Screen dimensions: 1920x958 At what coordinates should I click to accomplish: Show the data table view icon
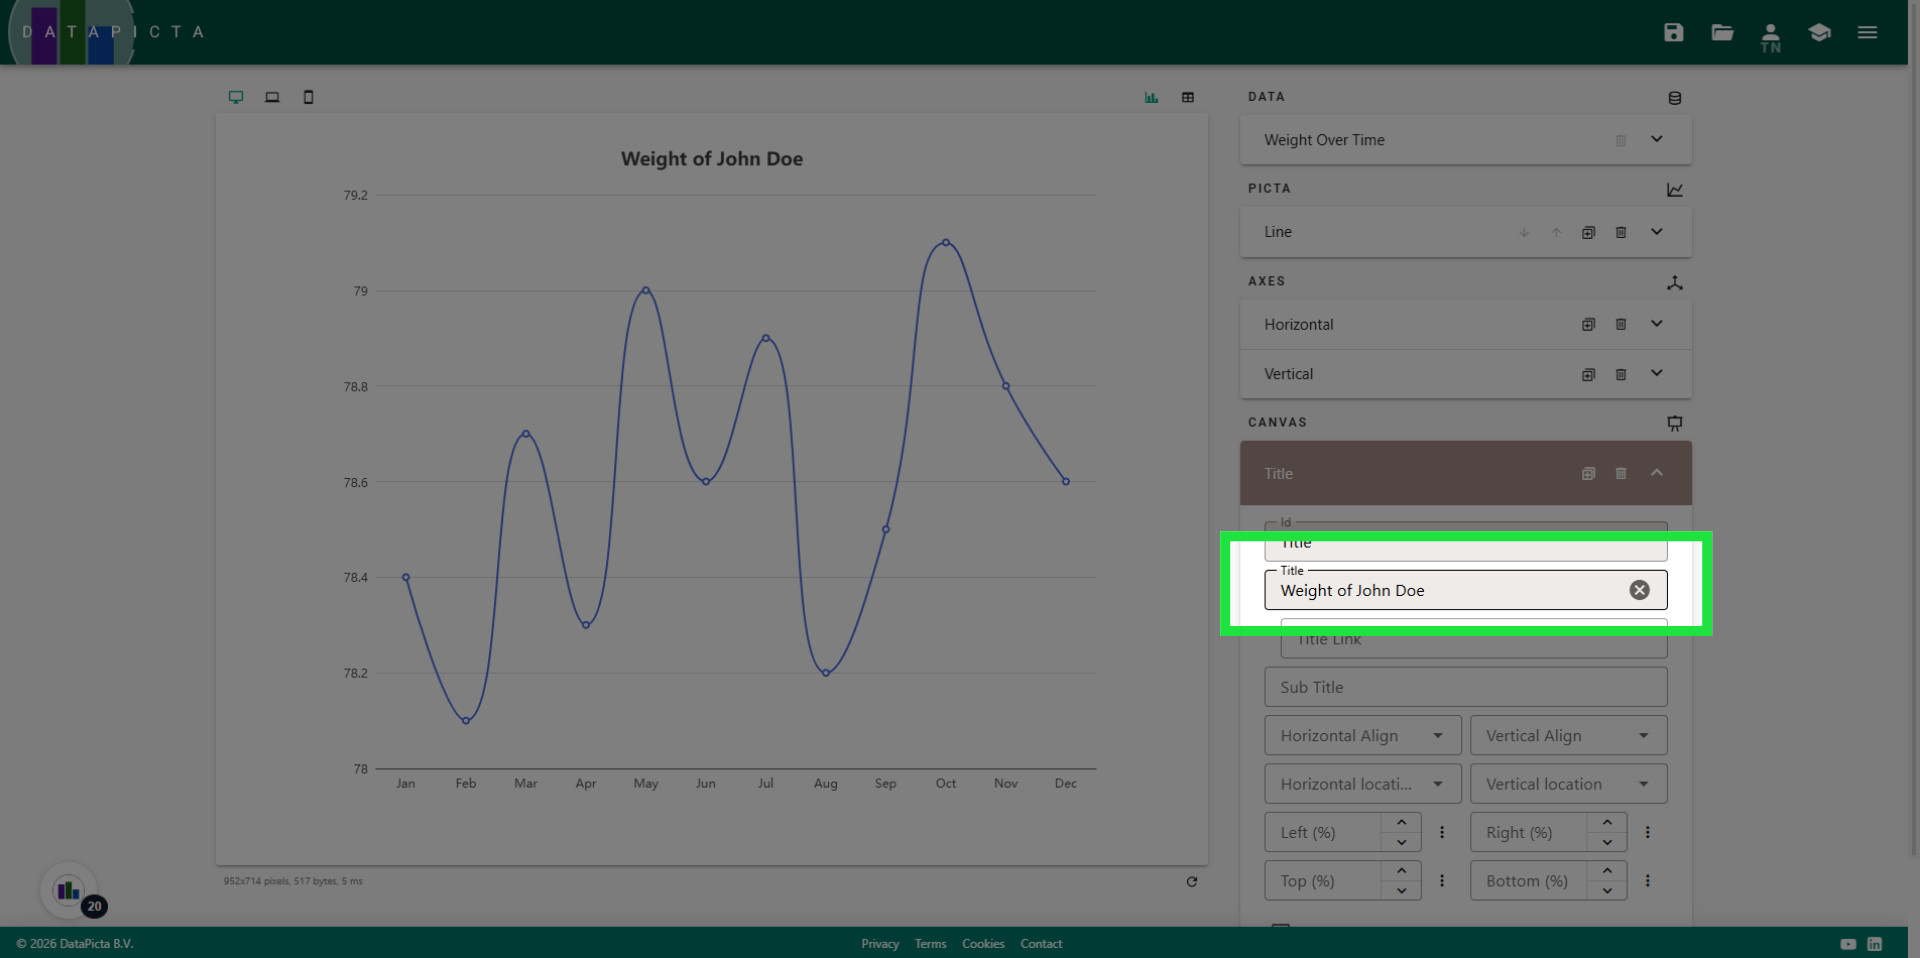(1188, 97)
